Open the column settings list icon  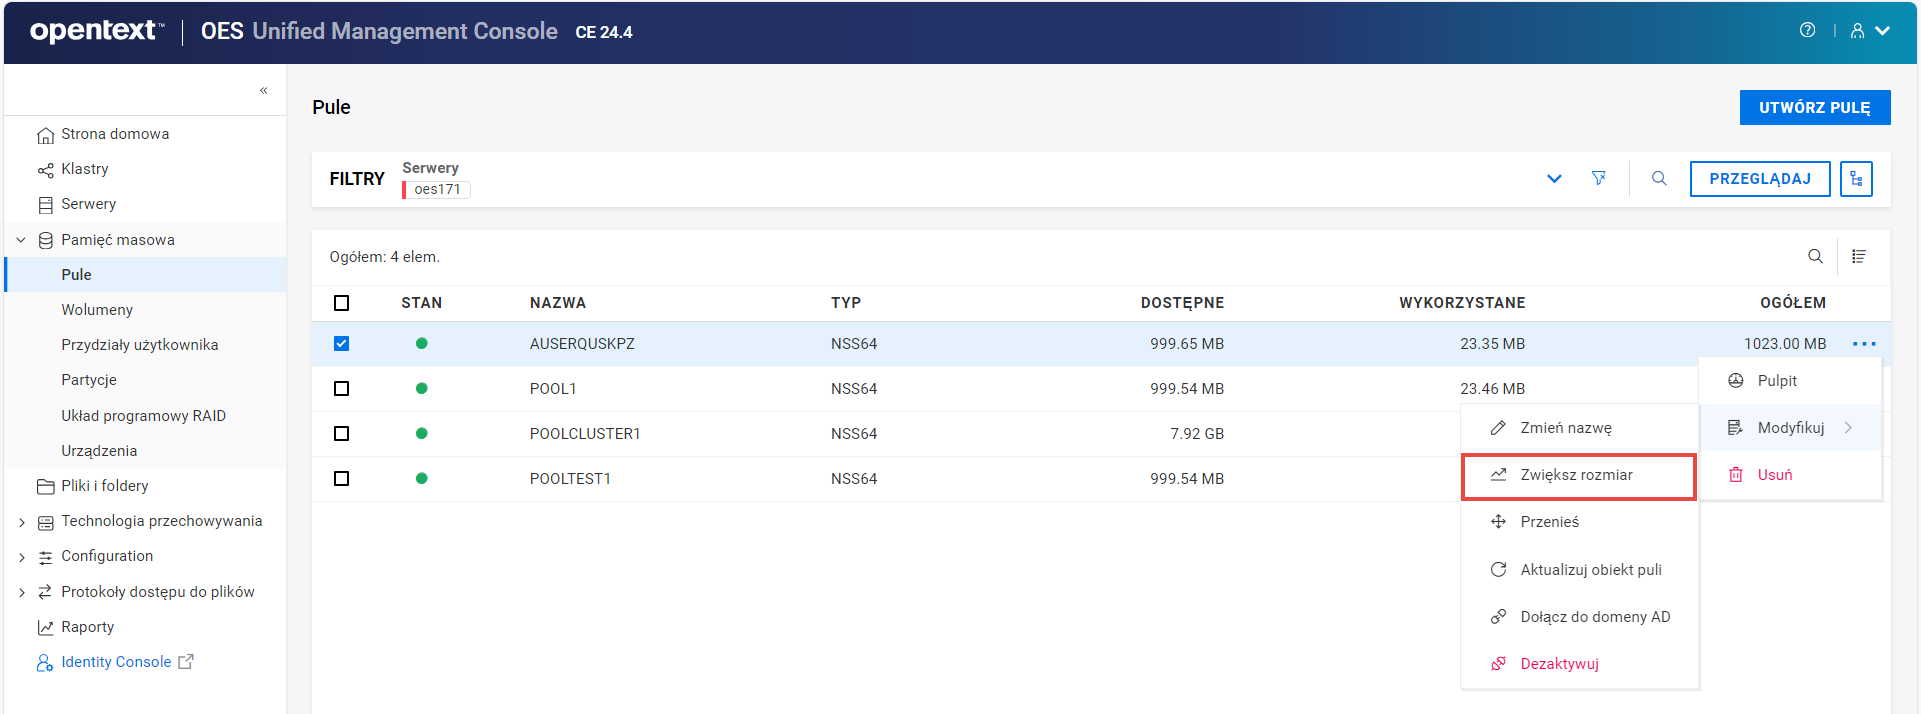[1859, 257]
